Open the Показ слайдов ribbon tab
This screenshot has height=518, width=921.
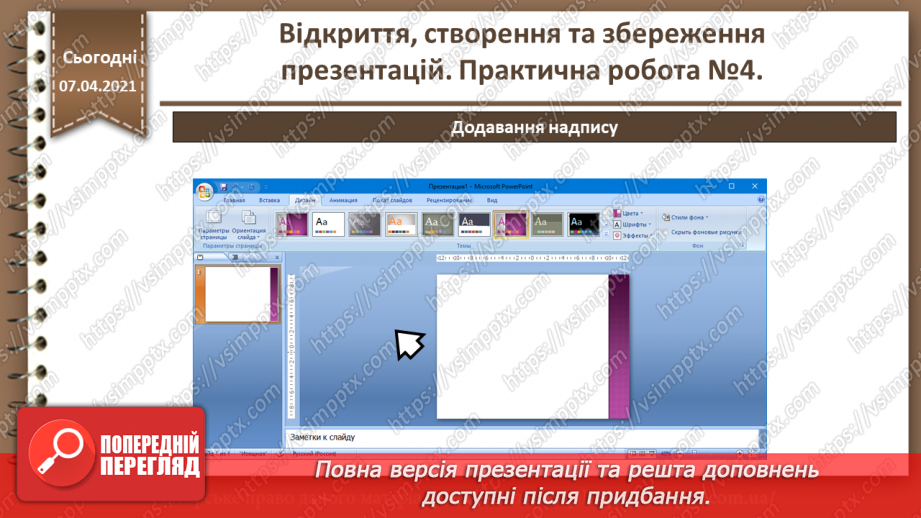392,200
